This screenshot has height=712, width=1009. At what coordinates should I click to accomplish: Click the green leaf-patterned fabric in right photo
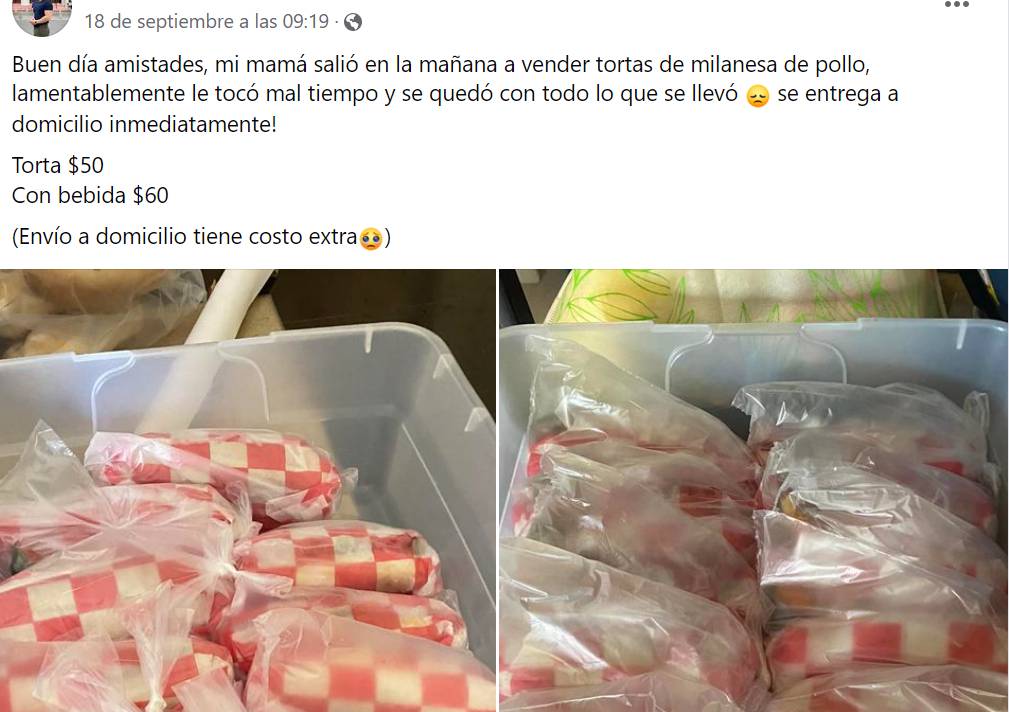tap(740, 296)
